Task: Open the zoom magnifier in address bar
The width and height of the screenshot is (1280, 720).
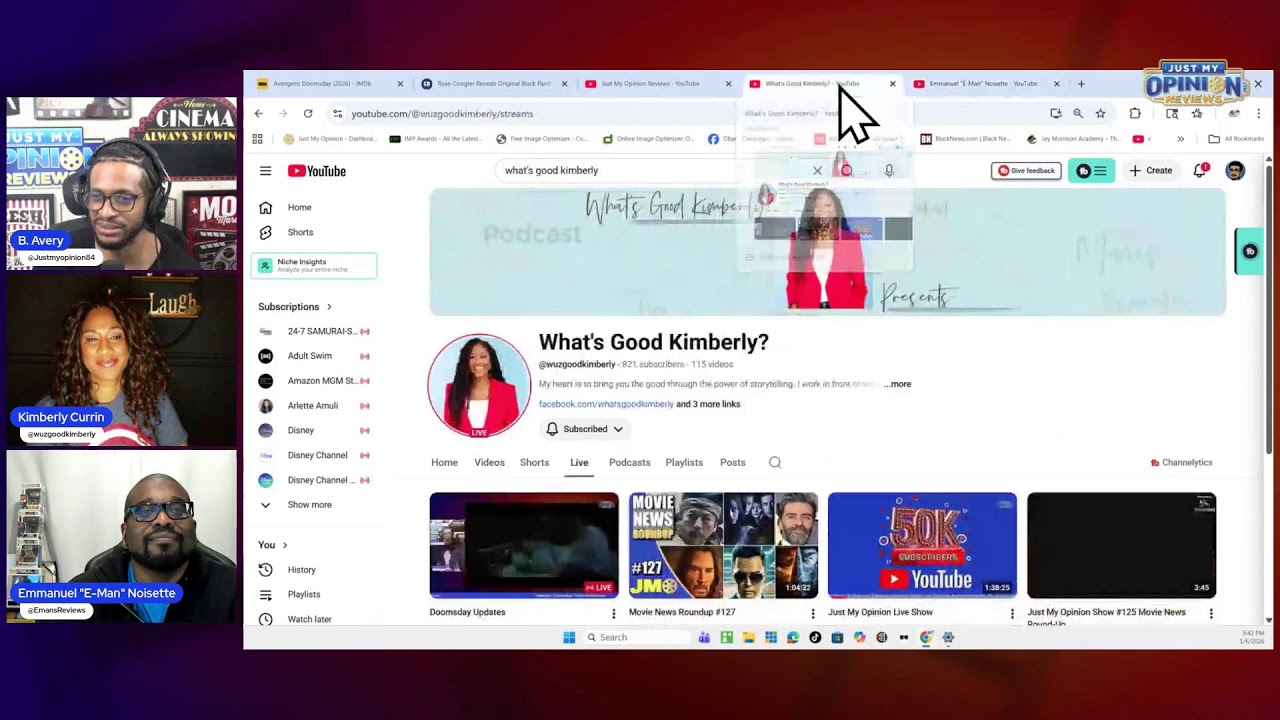Action: (x=1078, y=114)
